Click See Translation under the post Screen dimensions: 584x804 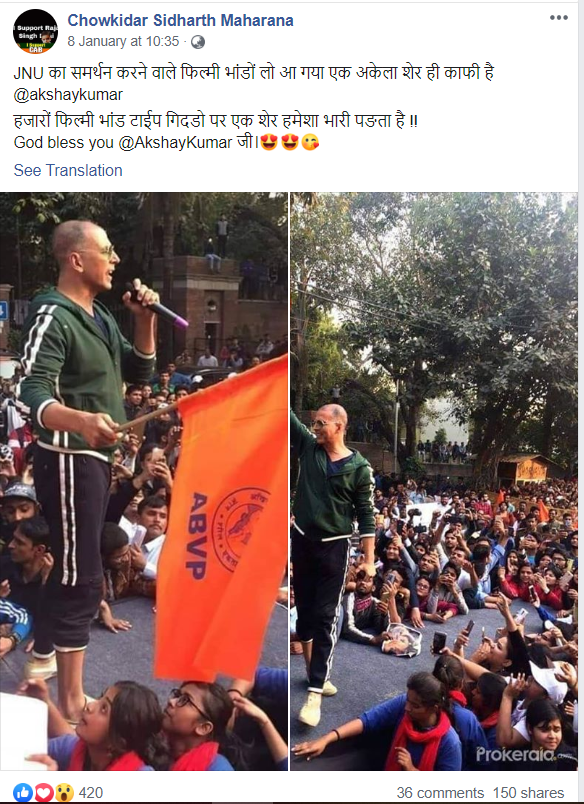[x=68, y=170]
